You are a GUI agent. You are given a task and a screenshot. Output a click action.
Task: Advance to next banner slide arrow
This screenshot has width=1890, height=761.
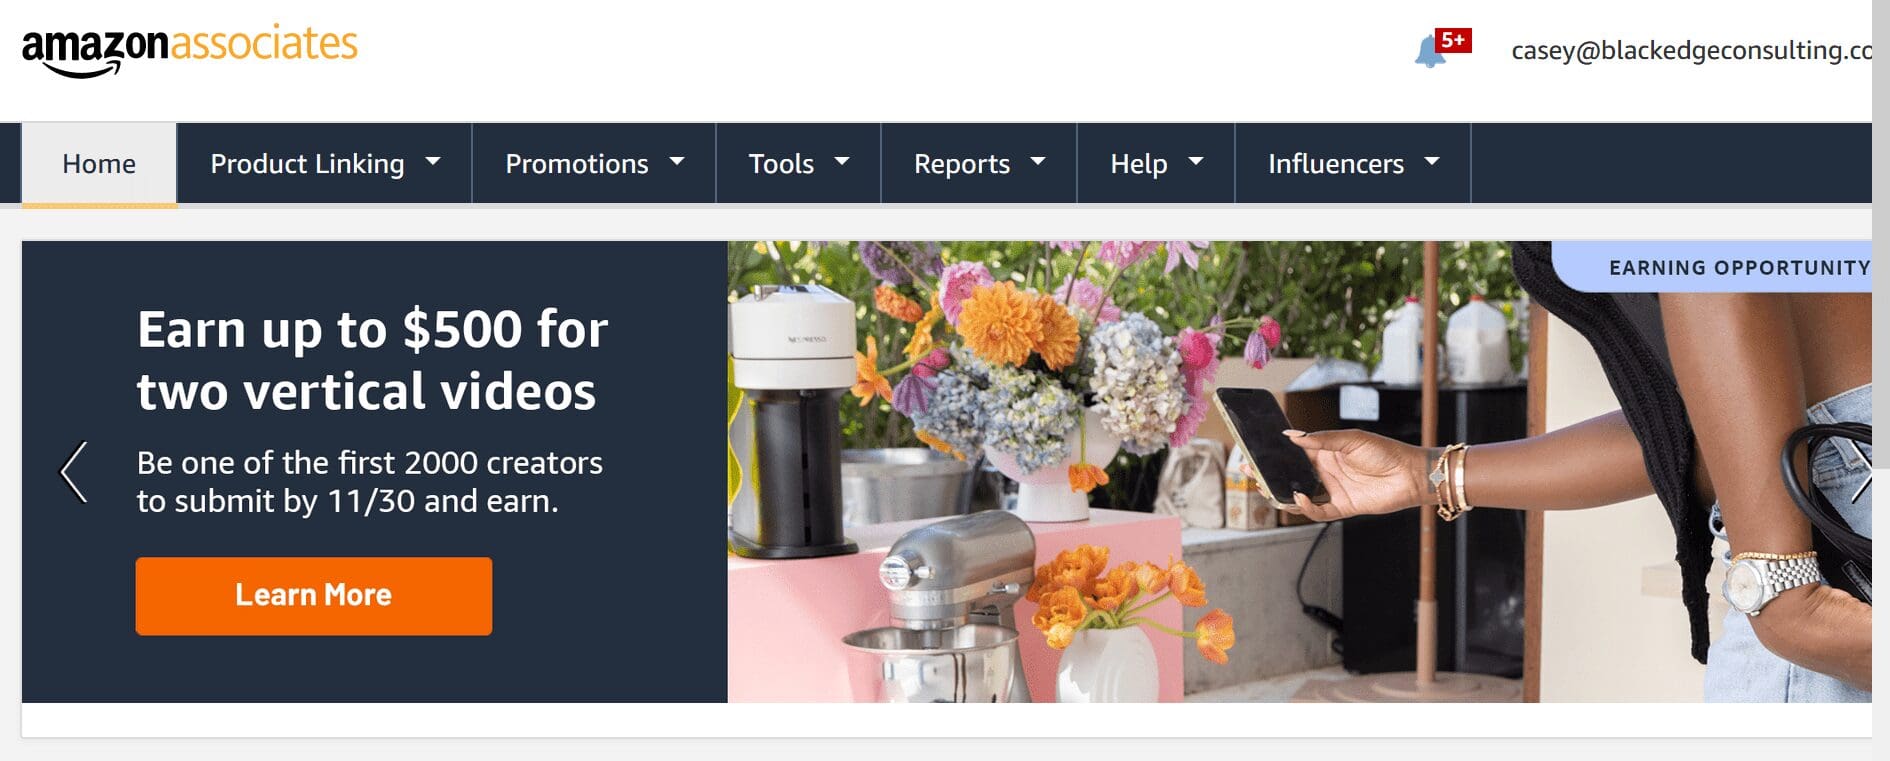[1861, 472]
